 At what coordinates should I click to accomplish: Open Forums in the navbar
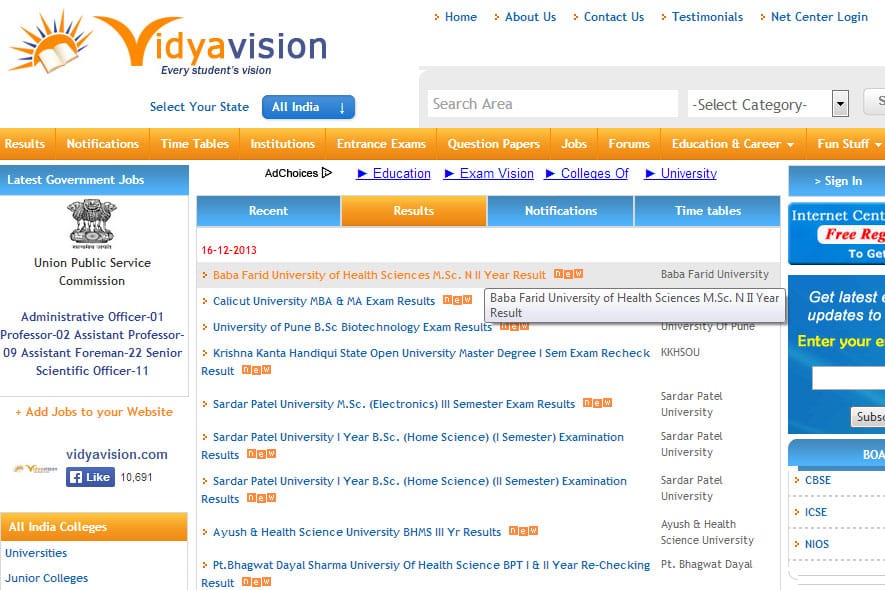(x=629, y=144)
